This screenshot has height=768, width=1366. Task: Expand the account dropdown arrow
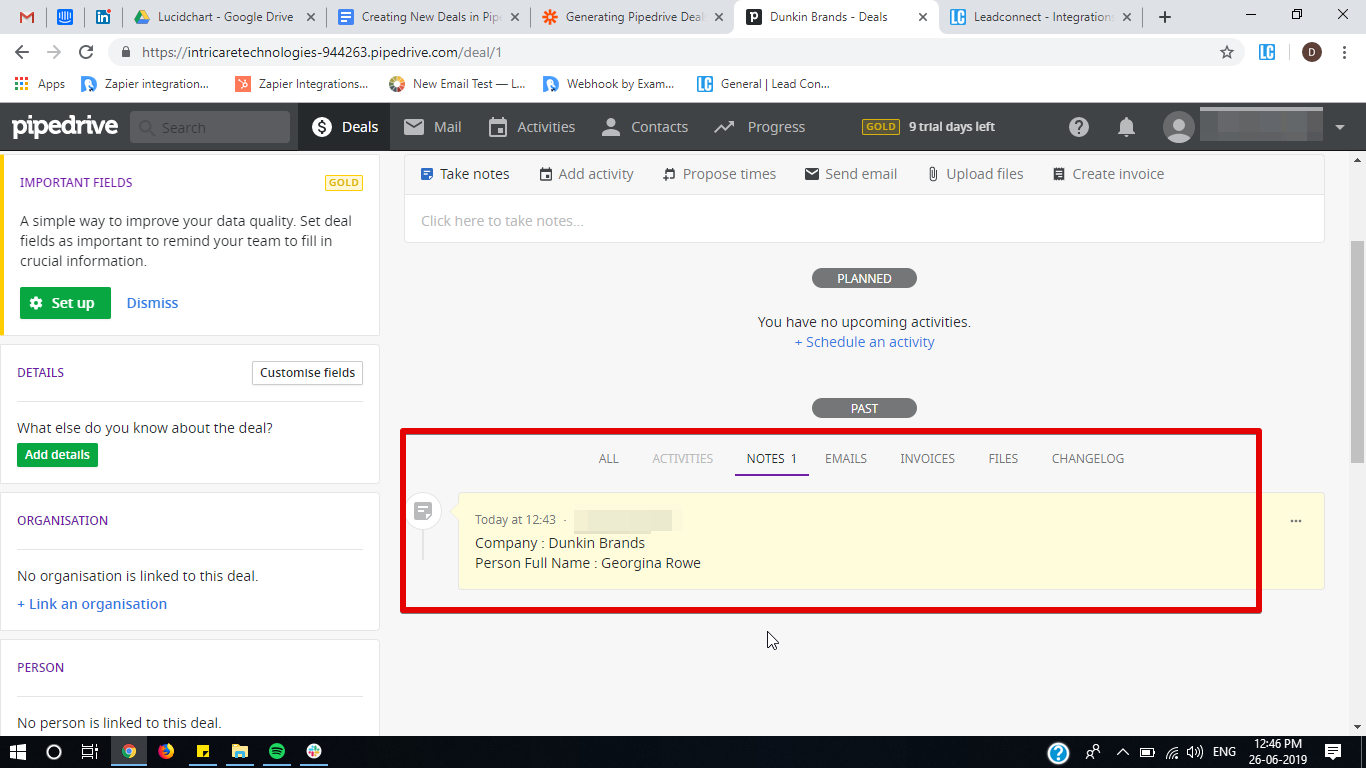1340,127
